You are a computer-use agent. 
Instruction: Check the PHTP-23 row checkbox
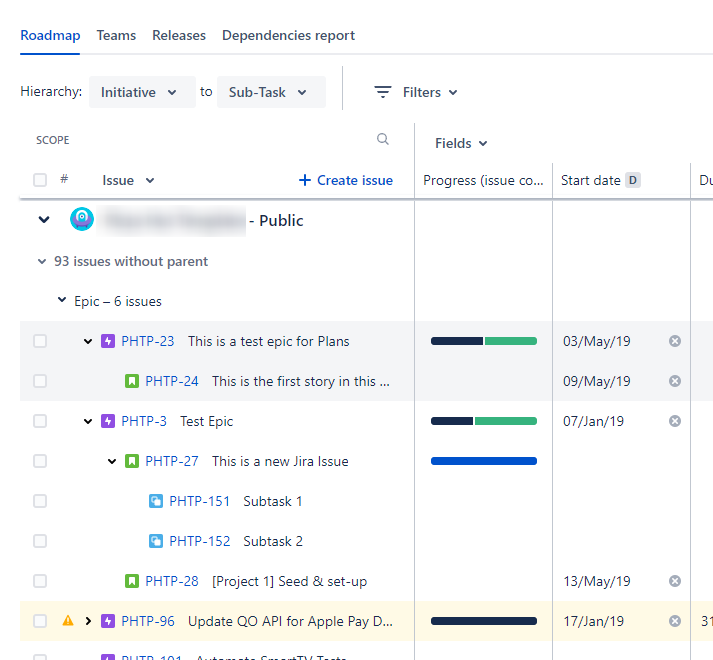pyautogui.click(x=40, y=341)
